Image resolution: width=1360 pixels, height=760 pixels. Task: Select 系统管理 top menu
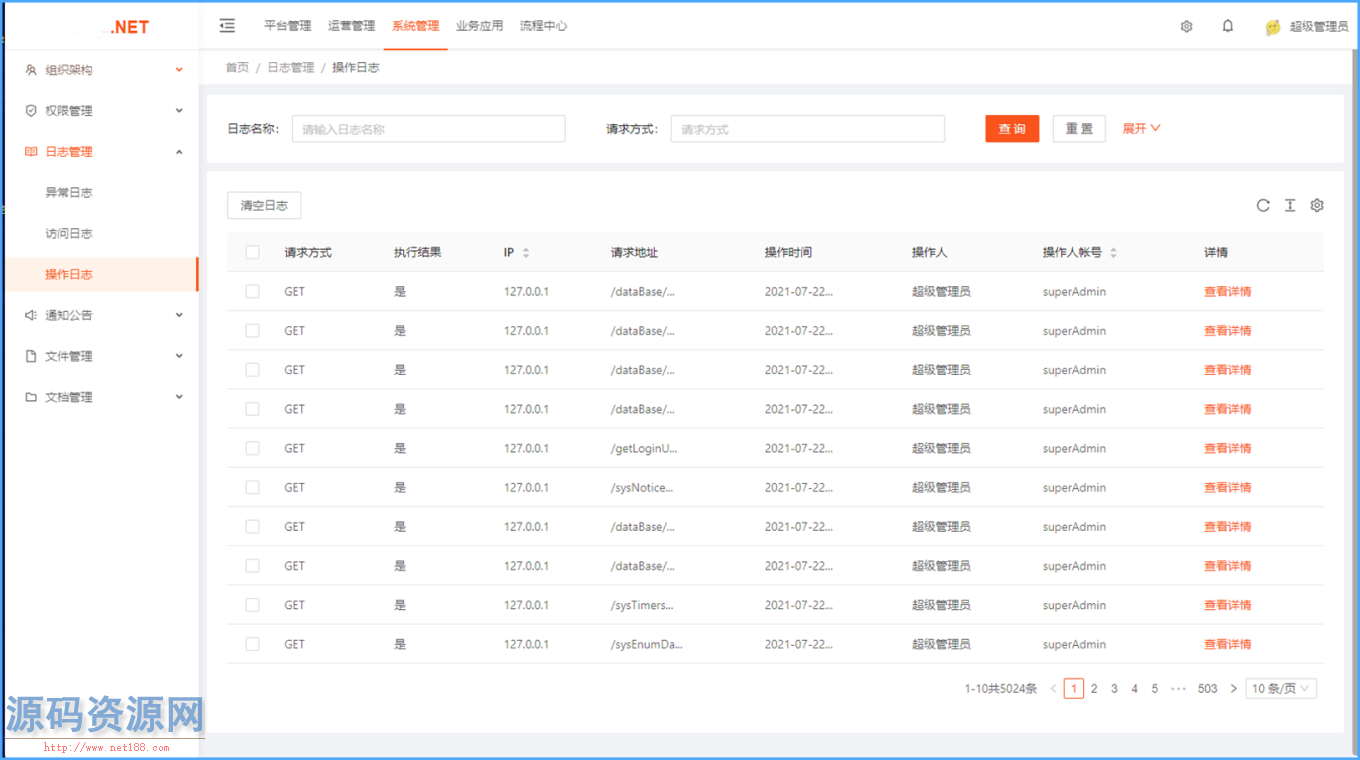pyautogui.click(x=416, y=26)
